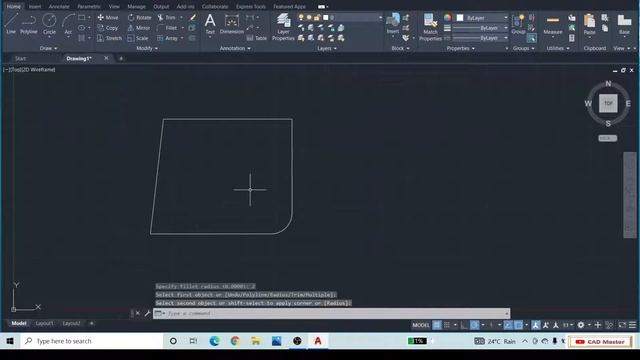Image resolution: width=640 pixels, height=360 pixels.
Task: Open the Insert ribbon tab
Action: 35,7
